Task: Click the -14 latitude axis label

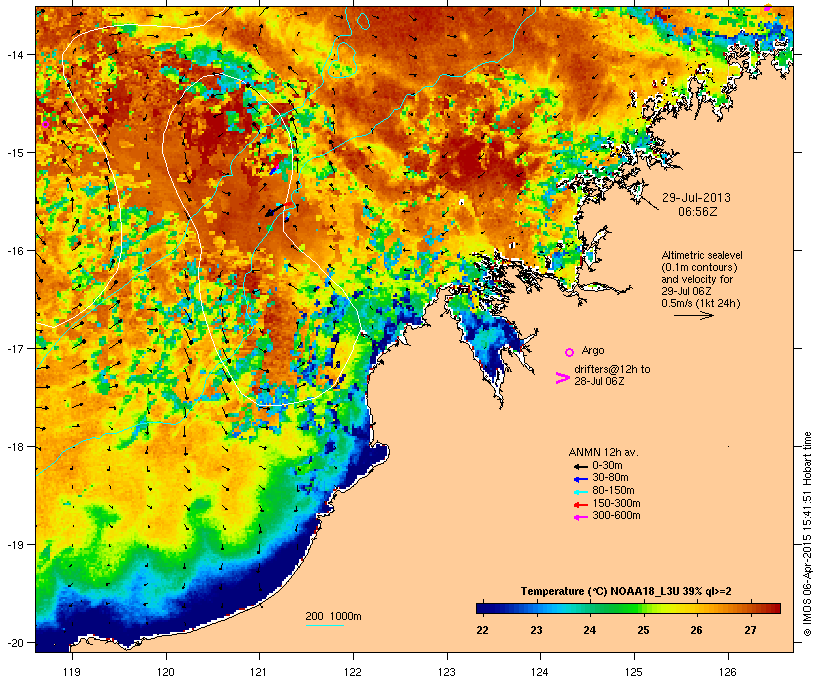Action: click(14, 55)
